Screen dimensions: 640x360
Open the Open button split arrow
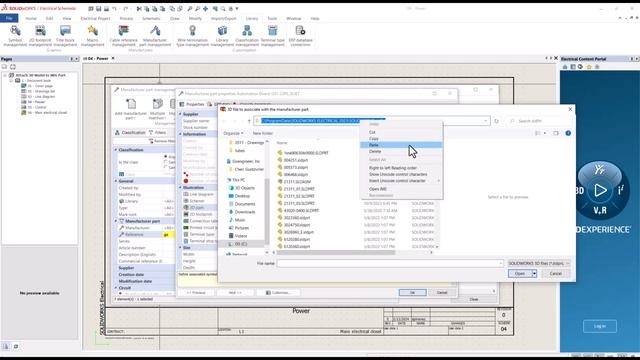click(x=534, y=273)
